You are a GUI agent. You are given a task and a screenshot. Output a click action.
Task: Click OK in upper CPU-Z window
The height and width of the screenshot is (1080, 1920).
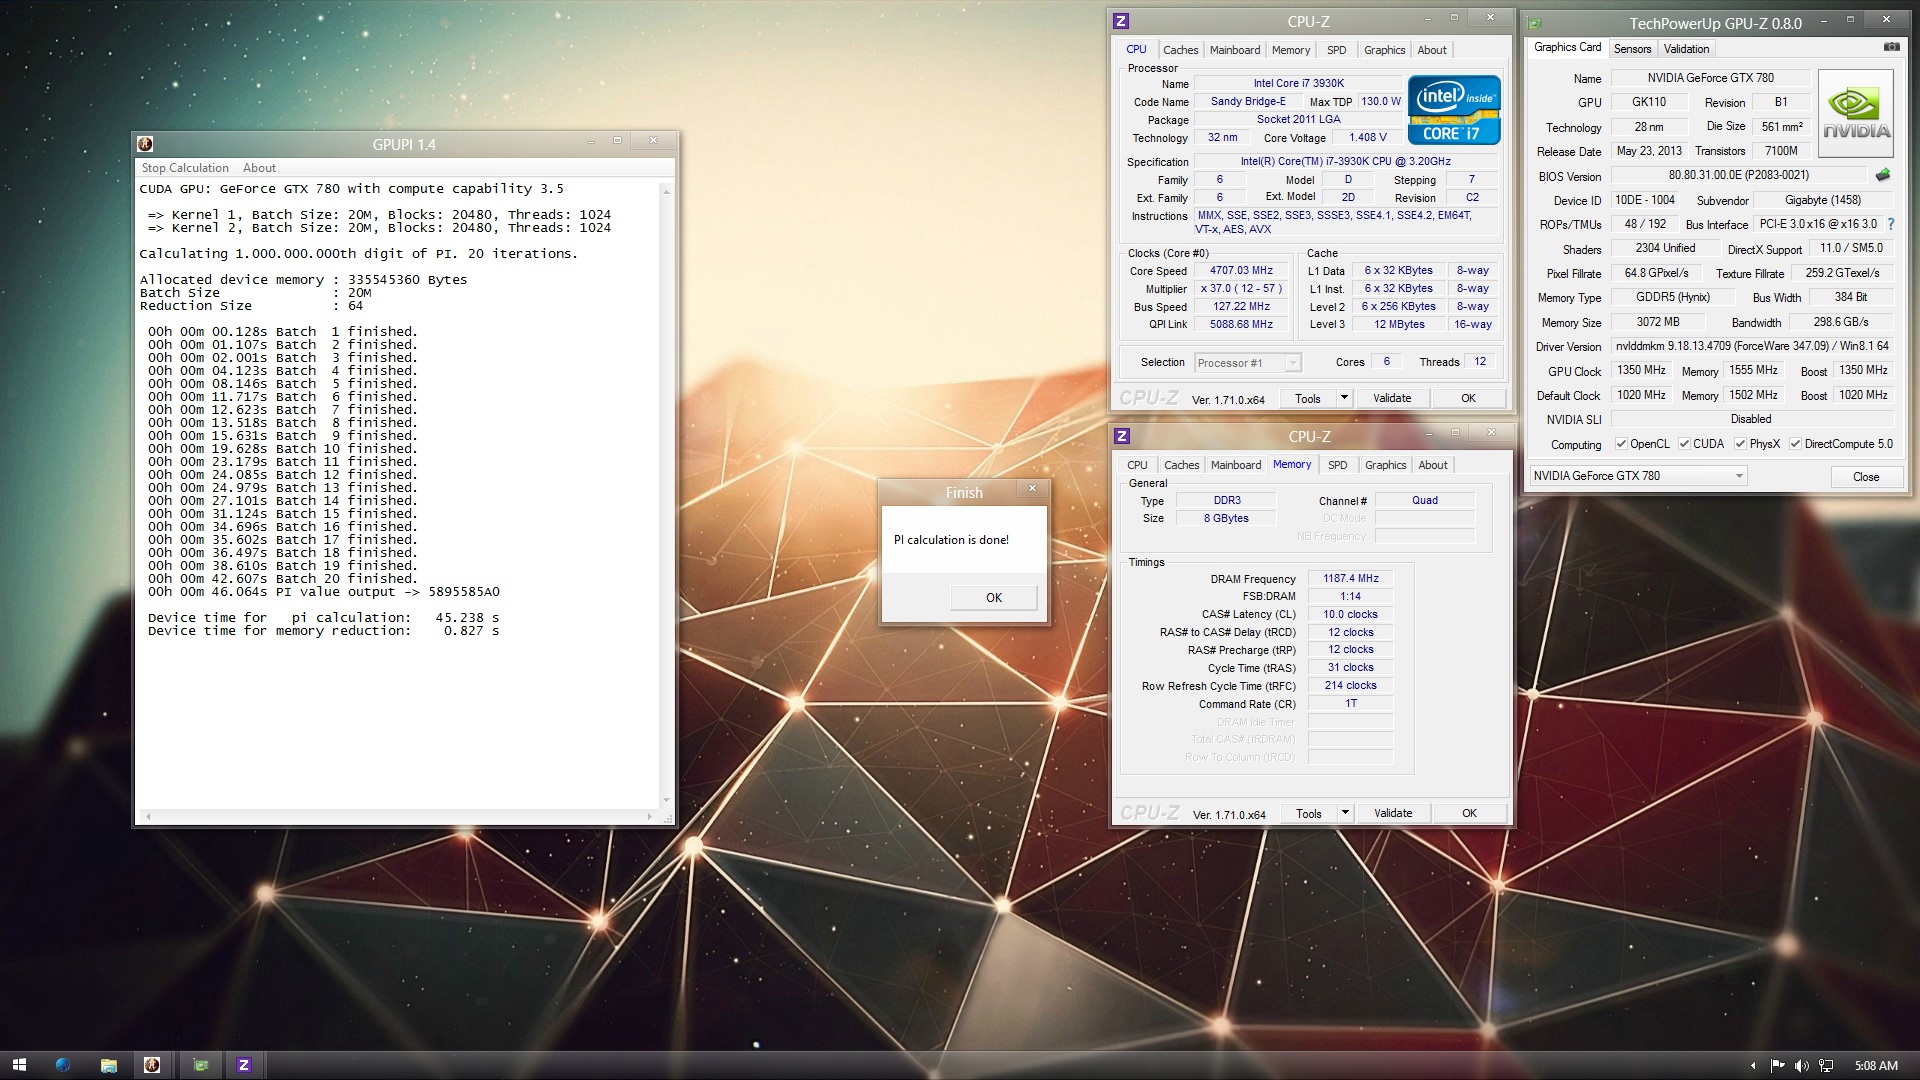coord(1468,398)
